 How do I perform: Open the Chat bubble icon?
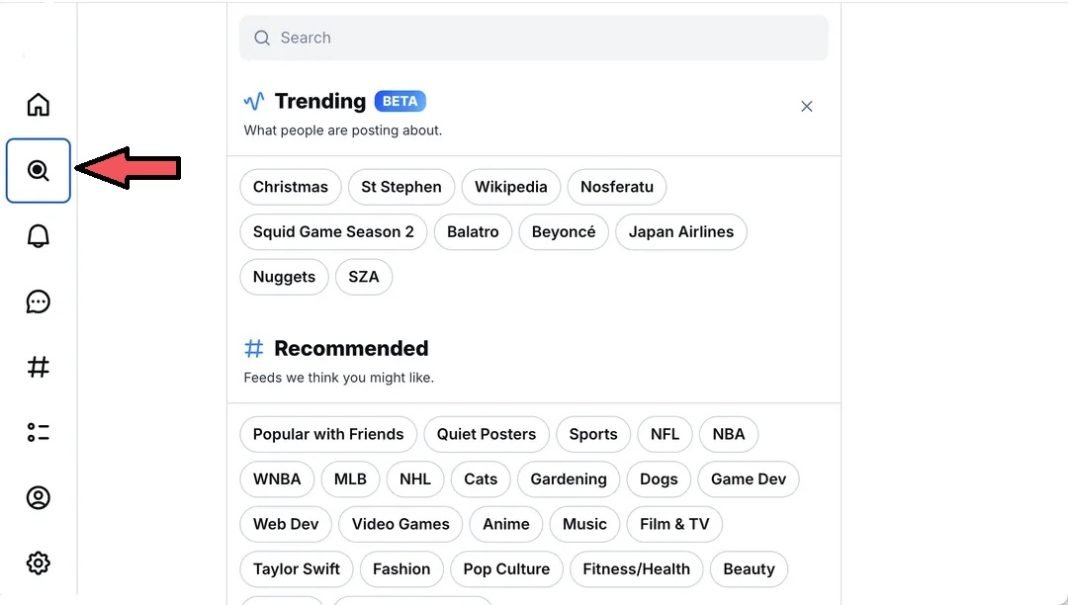click(x=38, y=301)
